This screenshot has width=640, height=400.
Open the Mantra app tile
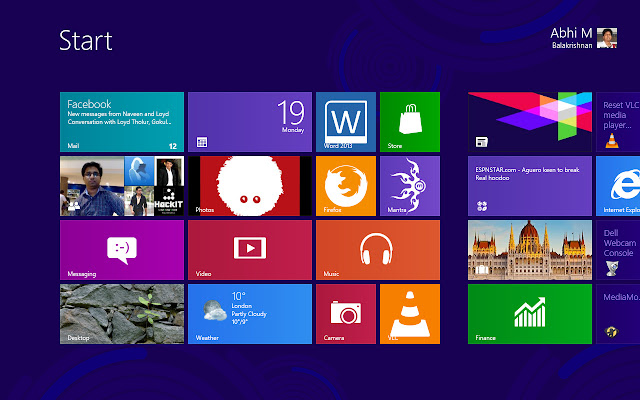[410, 186]
